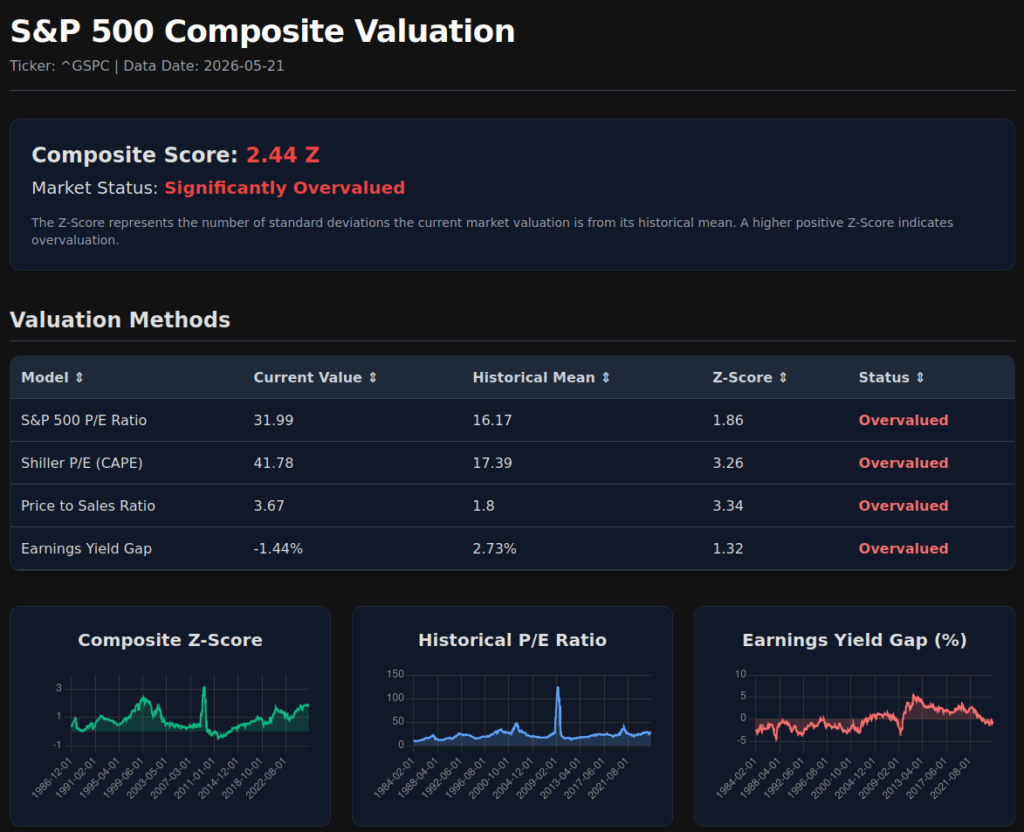The width and height of the screenshot is (1024, 832).
Task: Click the Z-Score header label
Action: click(742, 377)
